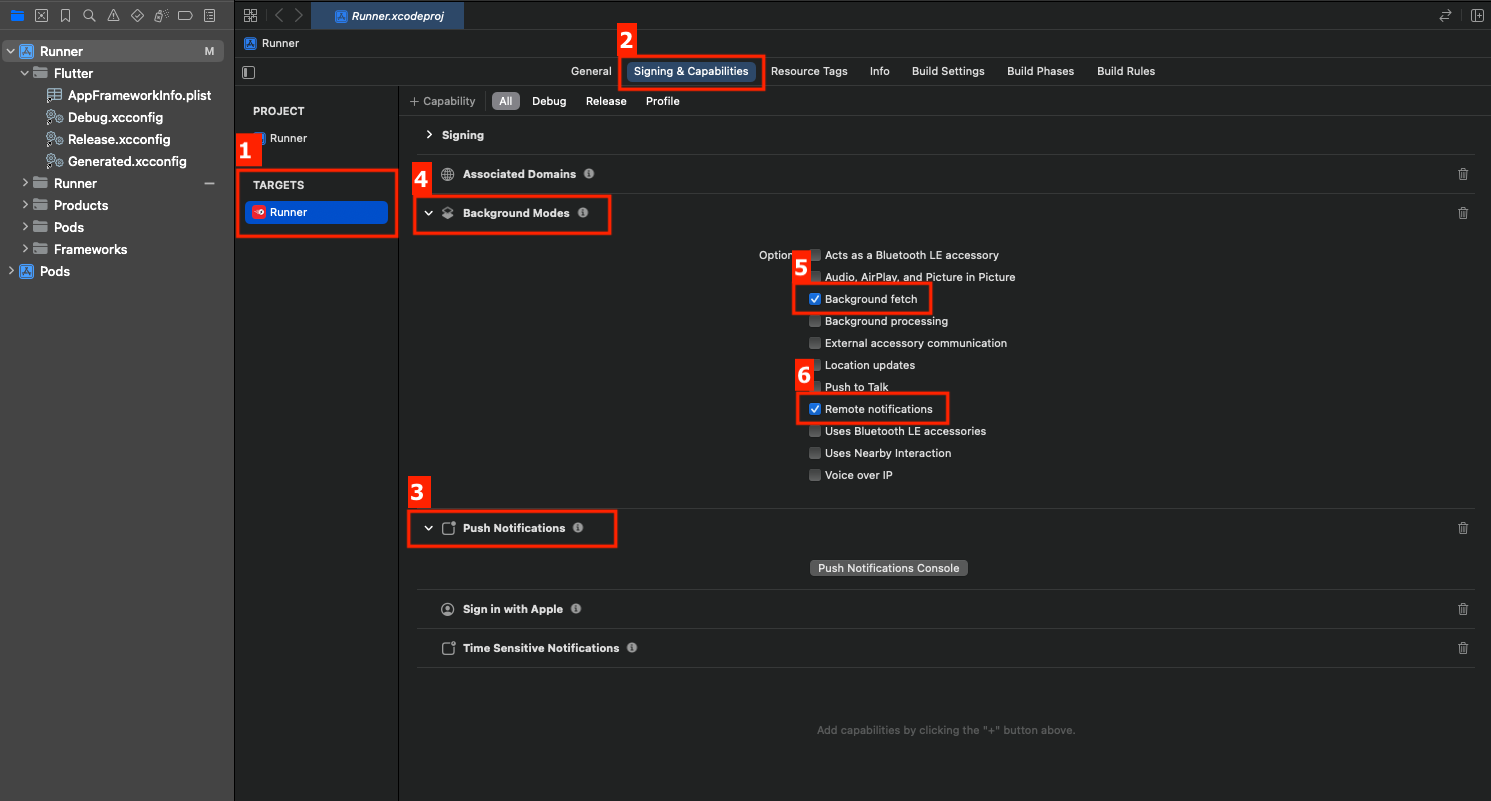Filter capabilities by Debug configuration

(549, 101)
